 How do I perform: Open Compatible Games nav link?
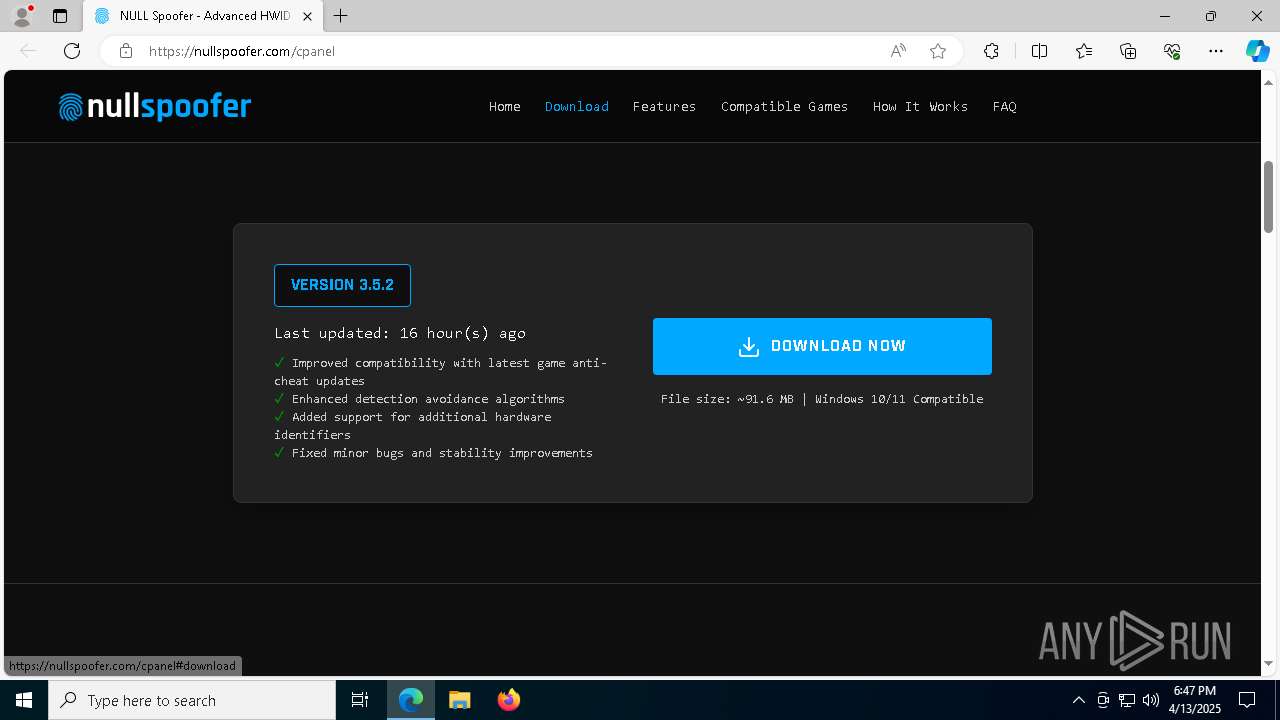tap(784, 106)
